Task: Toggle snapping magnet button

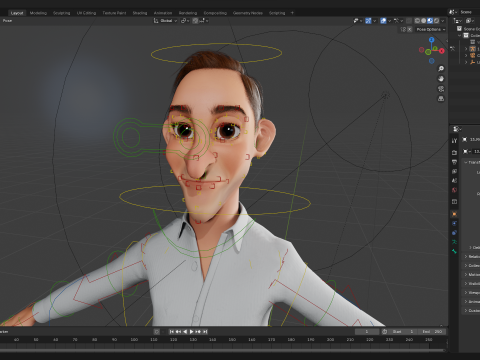Action: coord(195,21)
